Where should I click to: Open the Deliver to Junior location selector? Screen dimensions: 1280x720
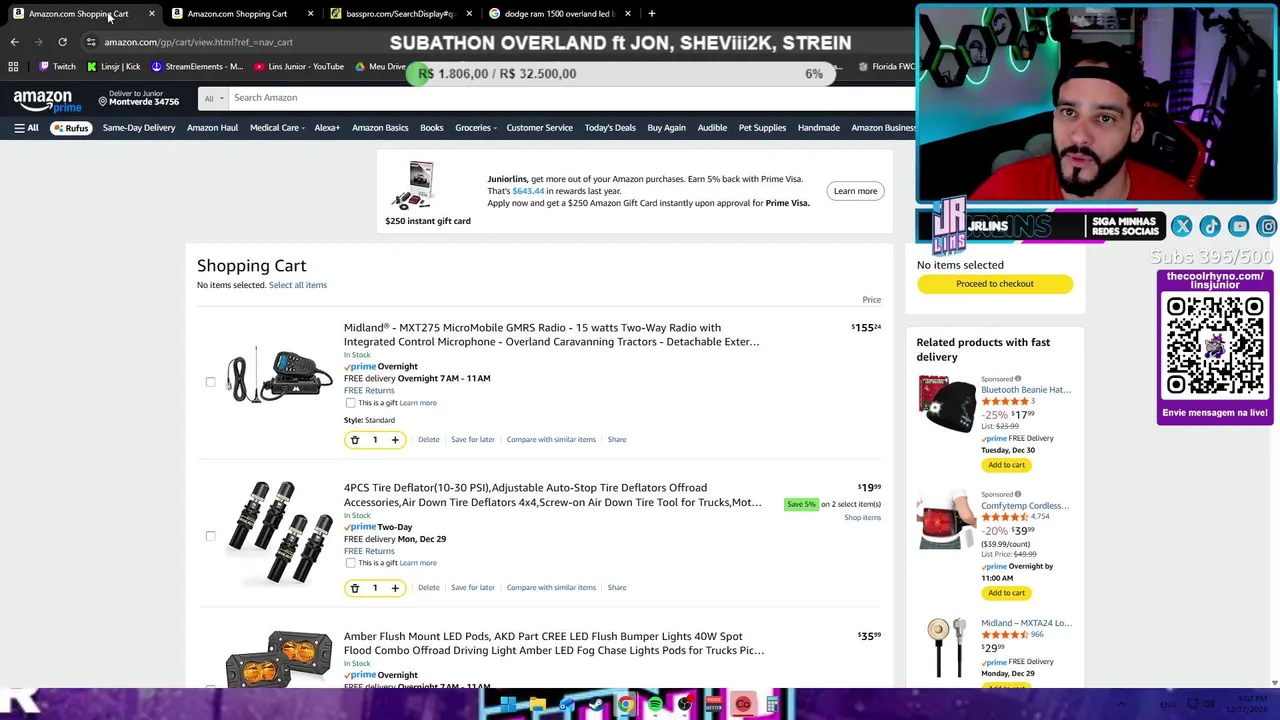[x=138, y=98]
